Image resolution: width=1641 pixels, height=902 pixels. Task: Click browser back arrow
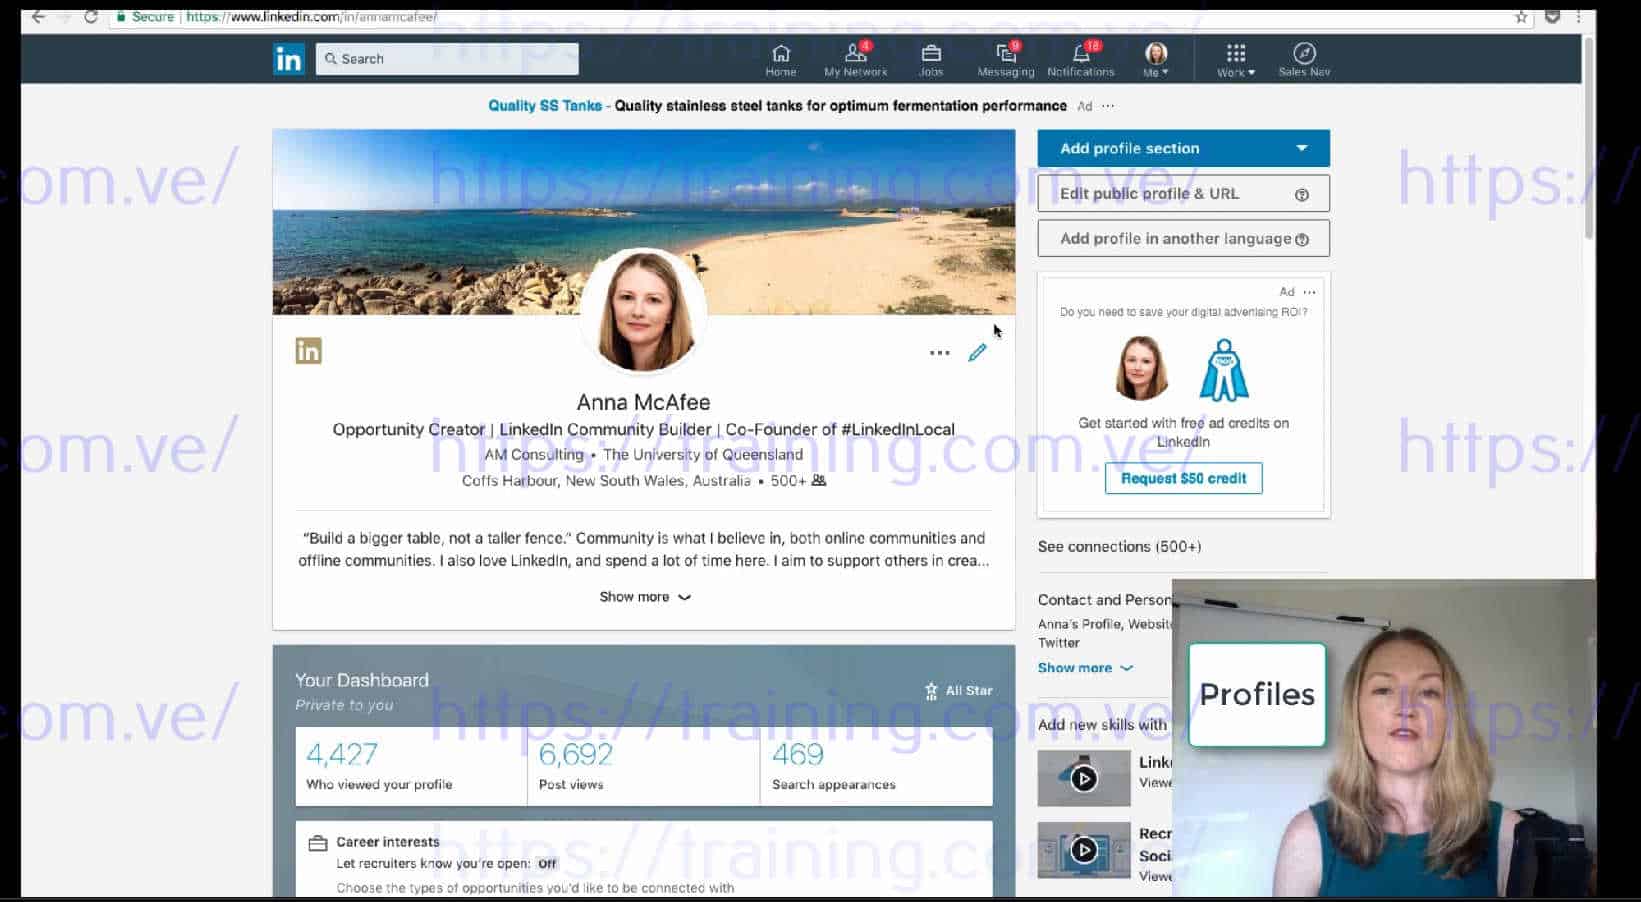coord(39,17)
